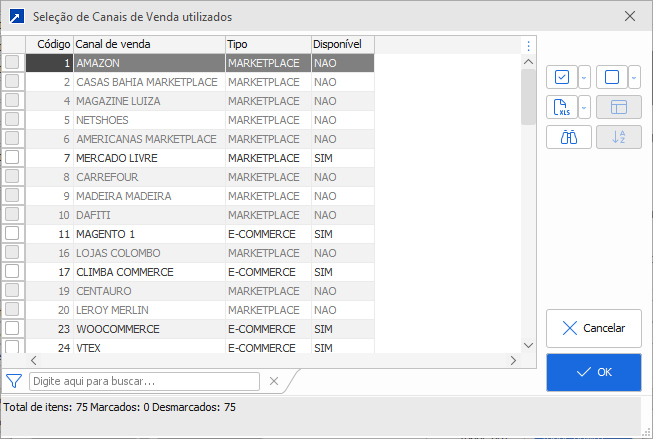667x446 pixels.
Task: Click the 'Total de itens: 75' status text
Action: pos(46,407)
